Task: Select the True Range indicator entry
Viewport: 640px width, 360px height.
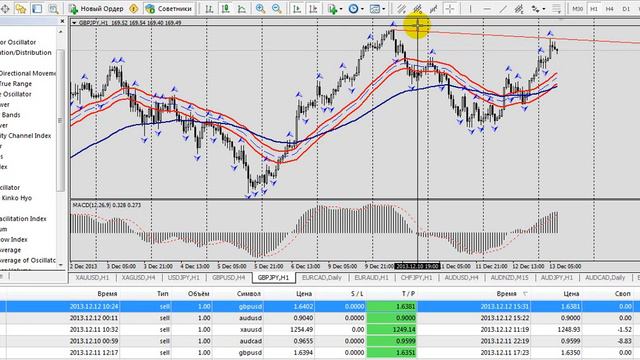Action: (16, 84)
